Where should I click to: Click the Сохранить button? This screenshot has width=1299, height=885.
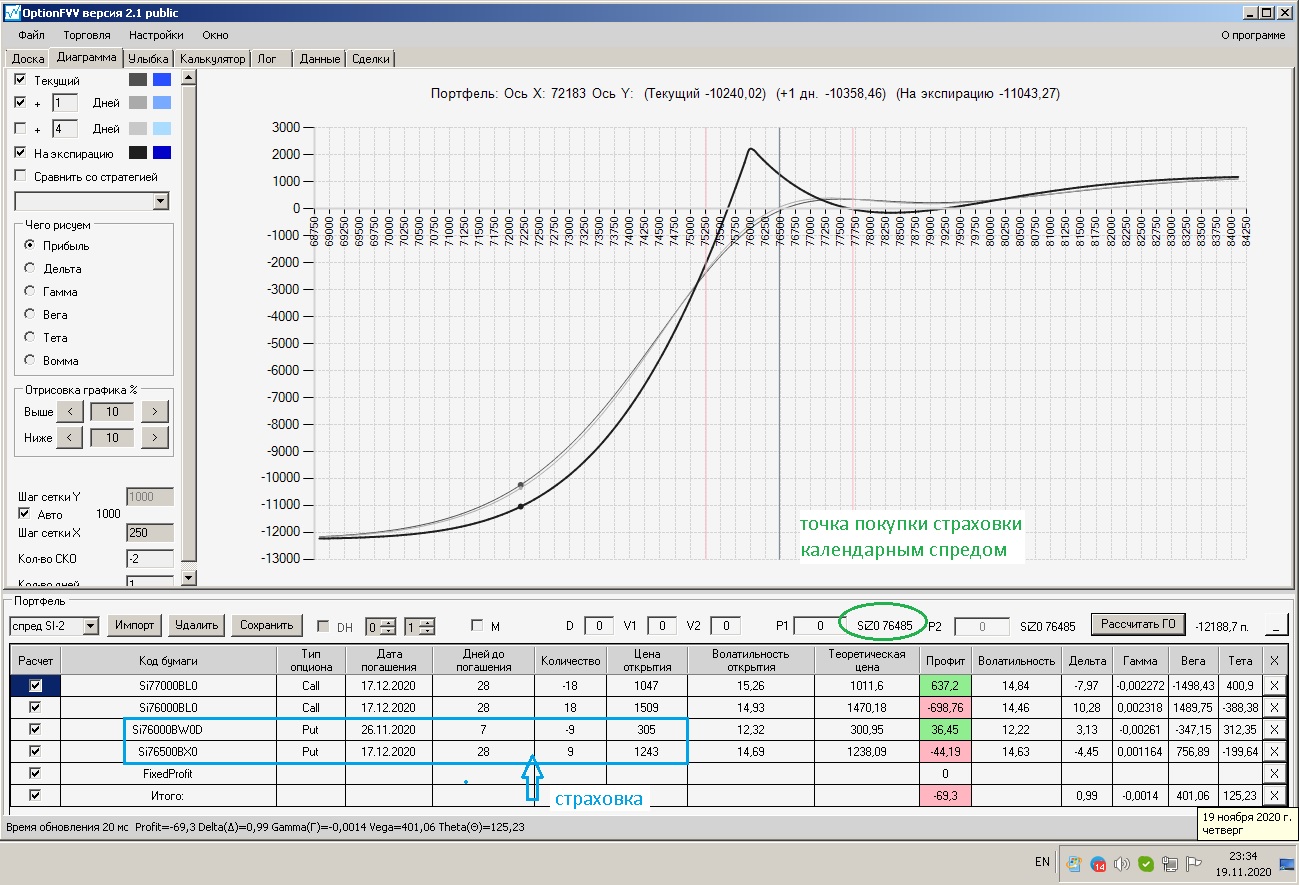[x=267, y=626]
